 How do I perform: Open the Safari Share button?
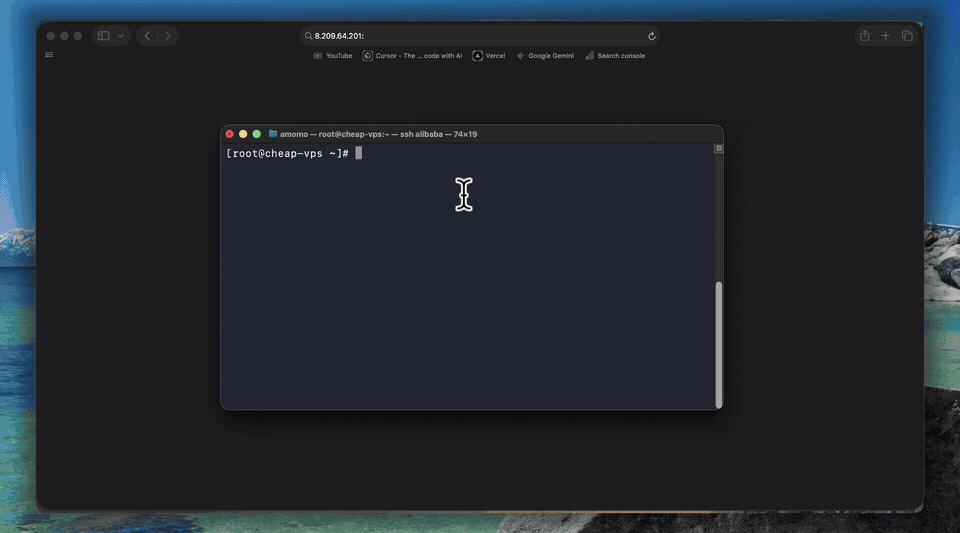864,35
